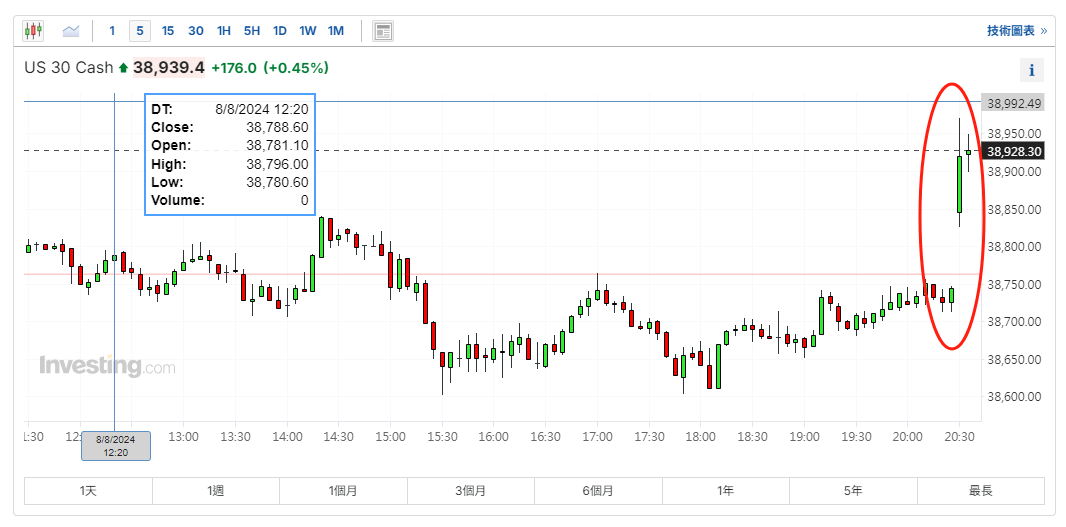Select the 5-minute interval

140,31
